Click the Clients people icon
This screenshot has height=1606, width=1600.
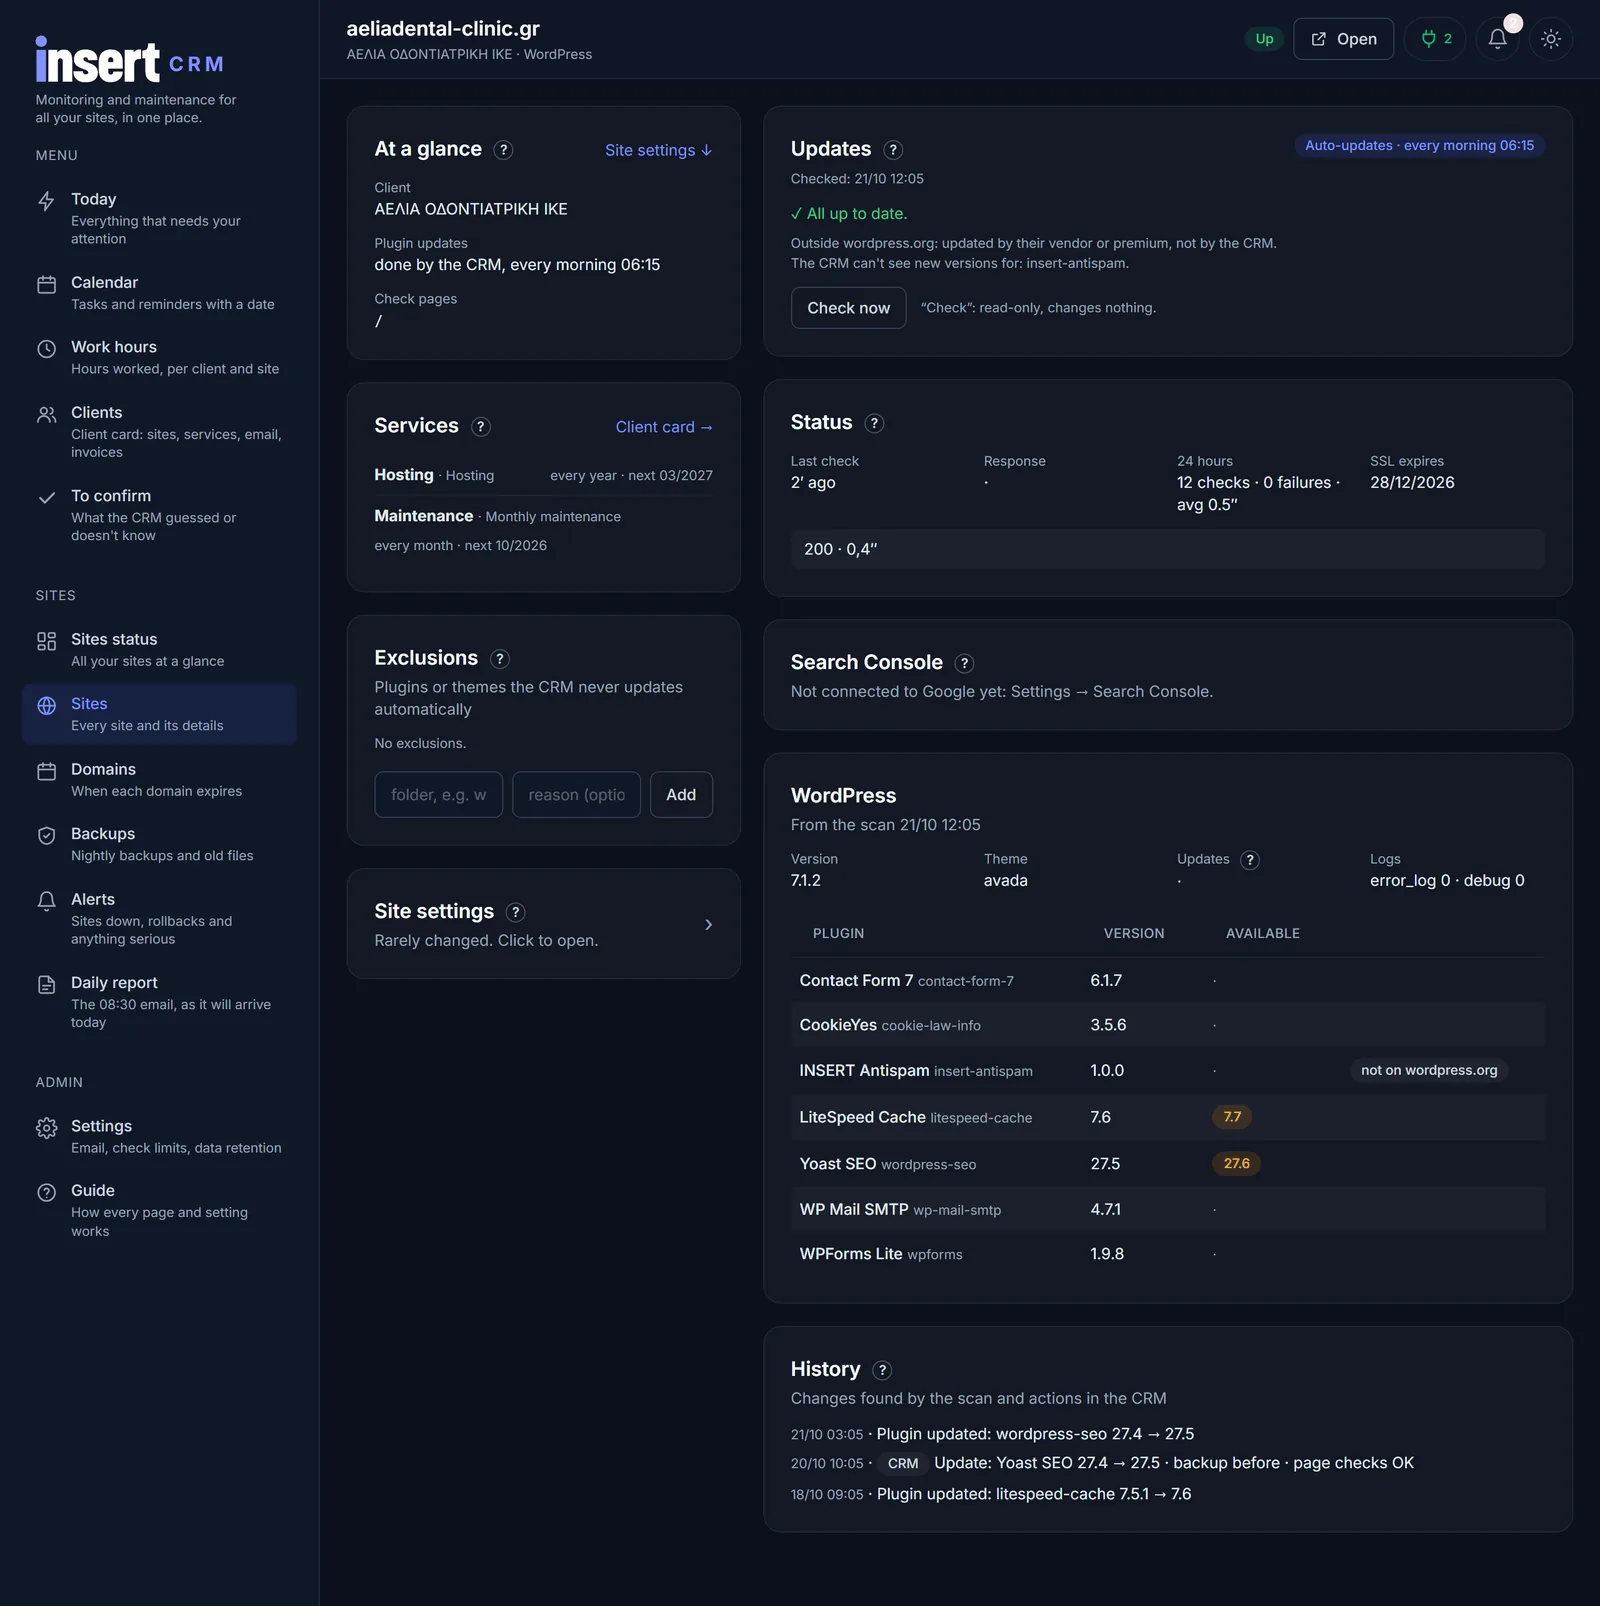[x=46, y=414]
